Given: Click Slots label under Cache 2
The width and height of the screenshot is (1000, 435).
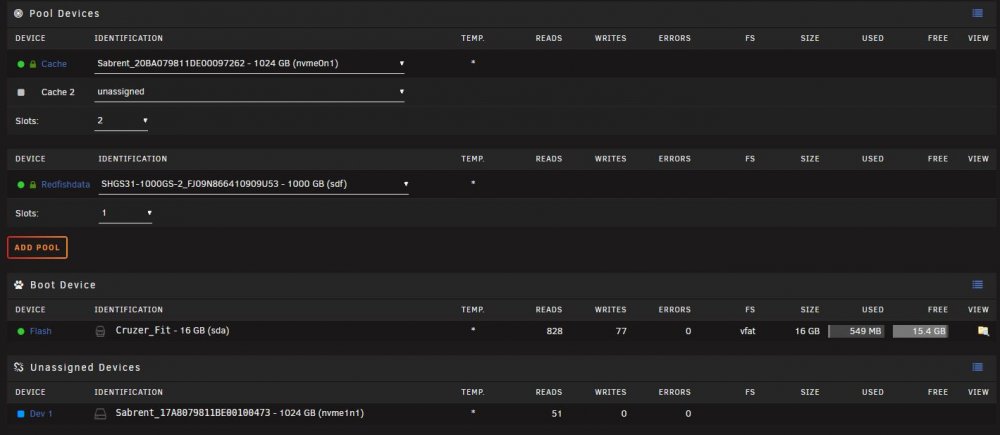Looking at the screenshot, I should click(x=27, y=121).
